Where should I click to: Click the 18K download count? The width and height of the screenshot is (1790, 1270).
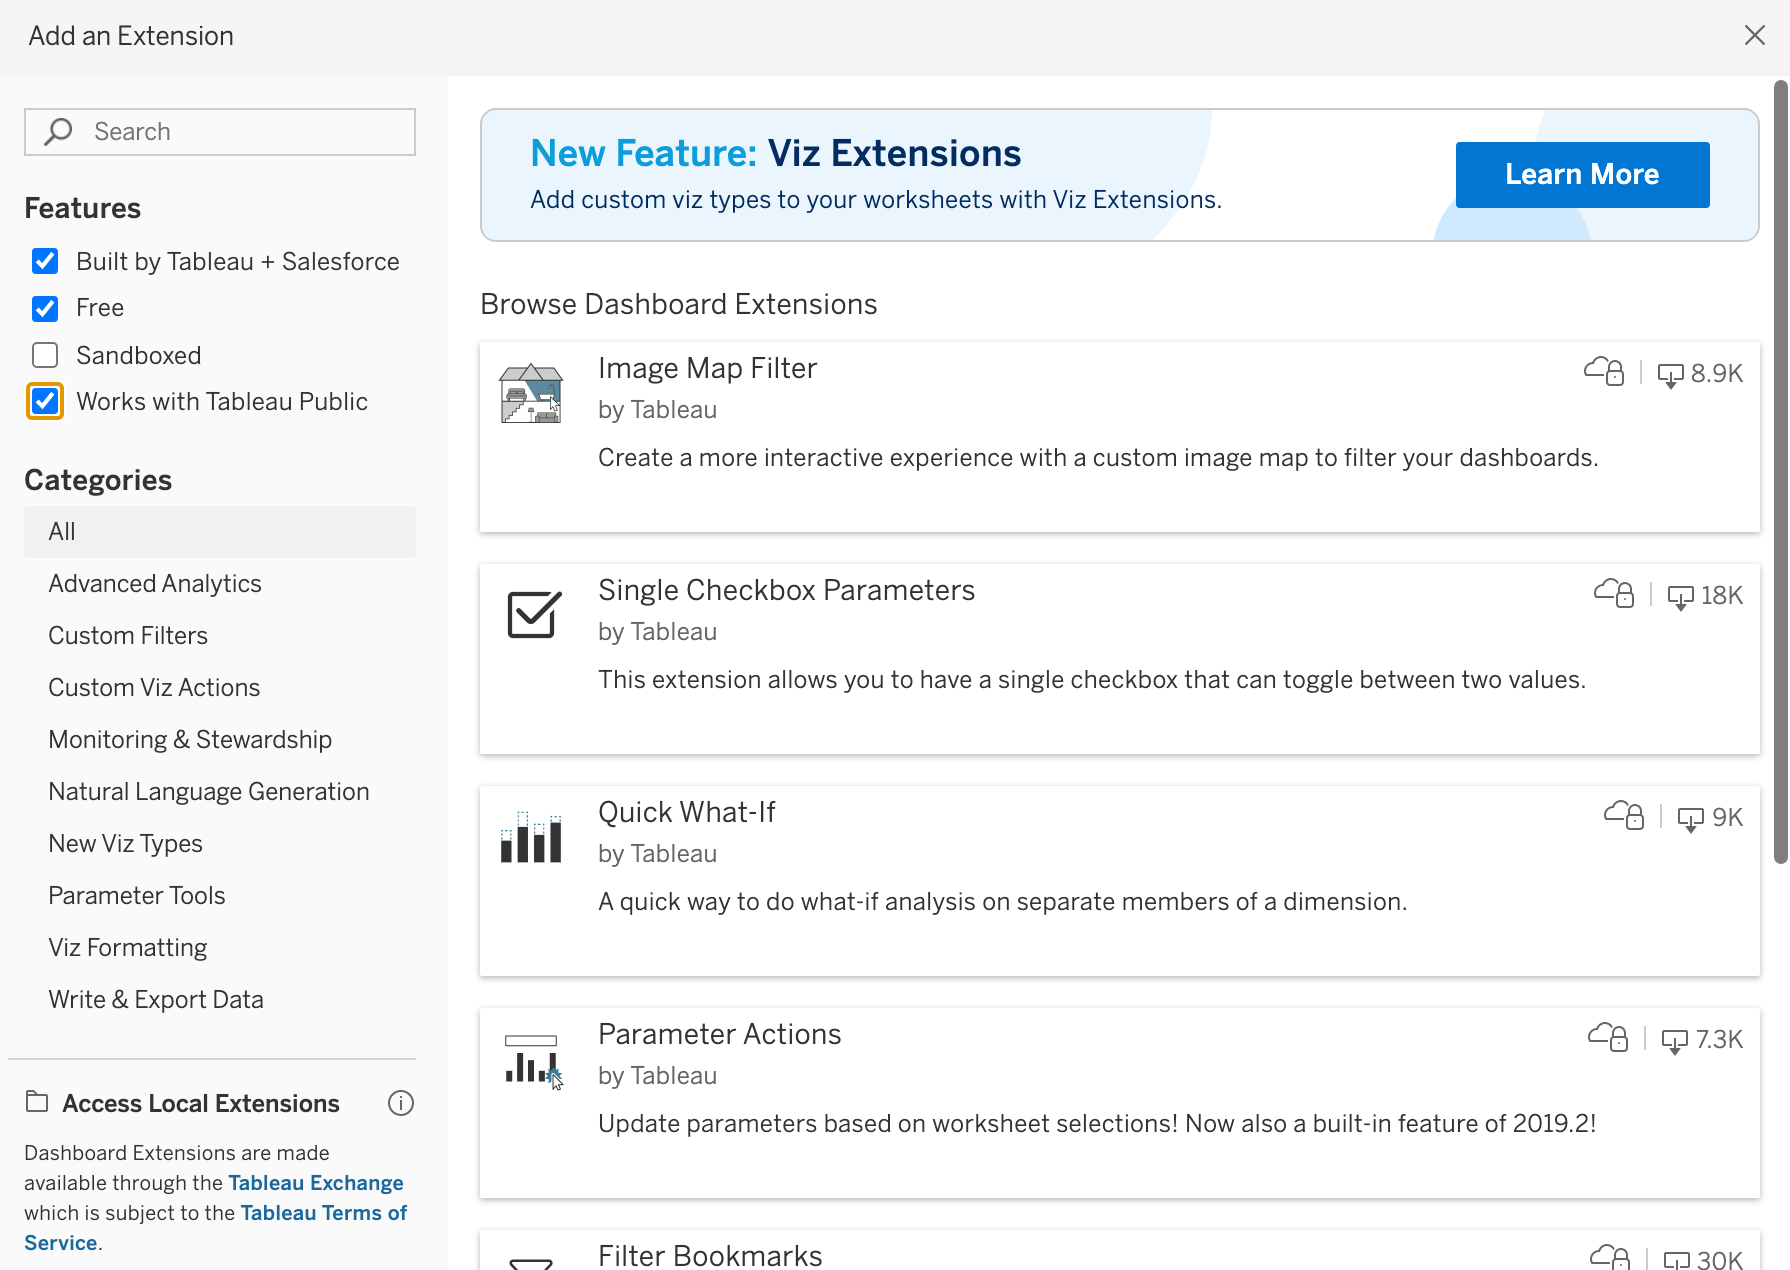tap(1722, 596)
